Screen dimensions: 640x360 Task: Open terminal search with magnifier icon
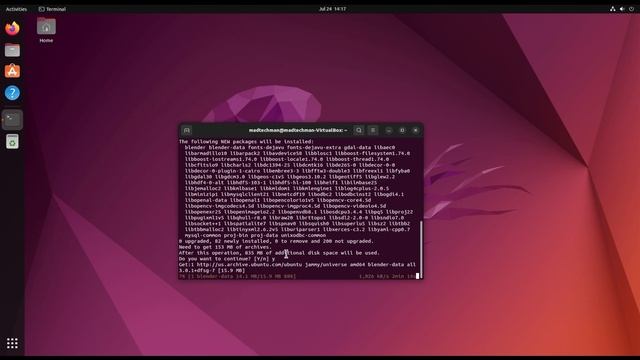[x=359, y=130]
